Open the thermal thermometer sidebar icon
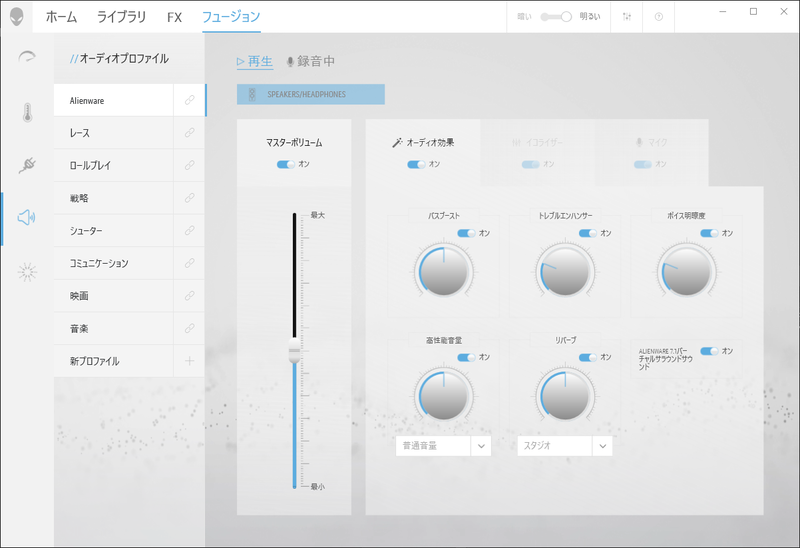800x548 pixels. coord(27,112)
